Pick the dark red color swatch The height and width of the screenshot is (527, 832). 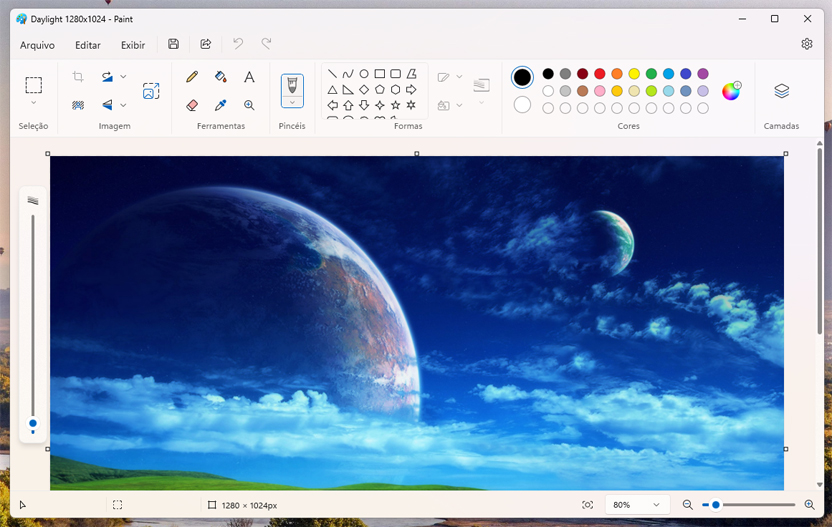[x=583, y=74]
